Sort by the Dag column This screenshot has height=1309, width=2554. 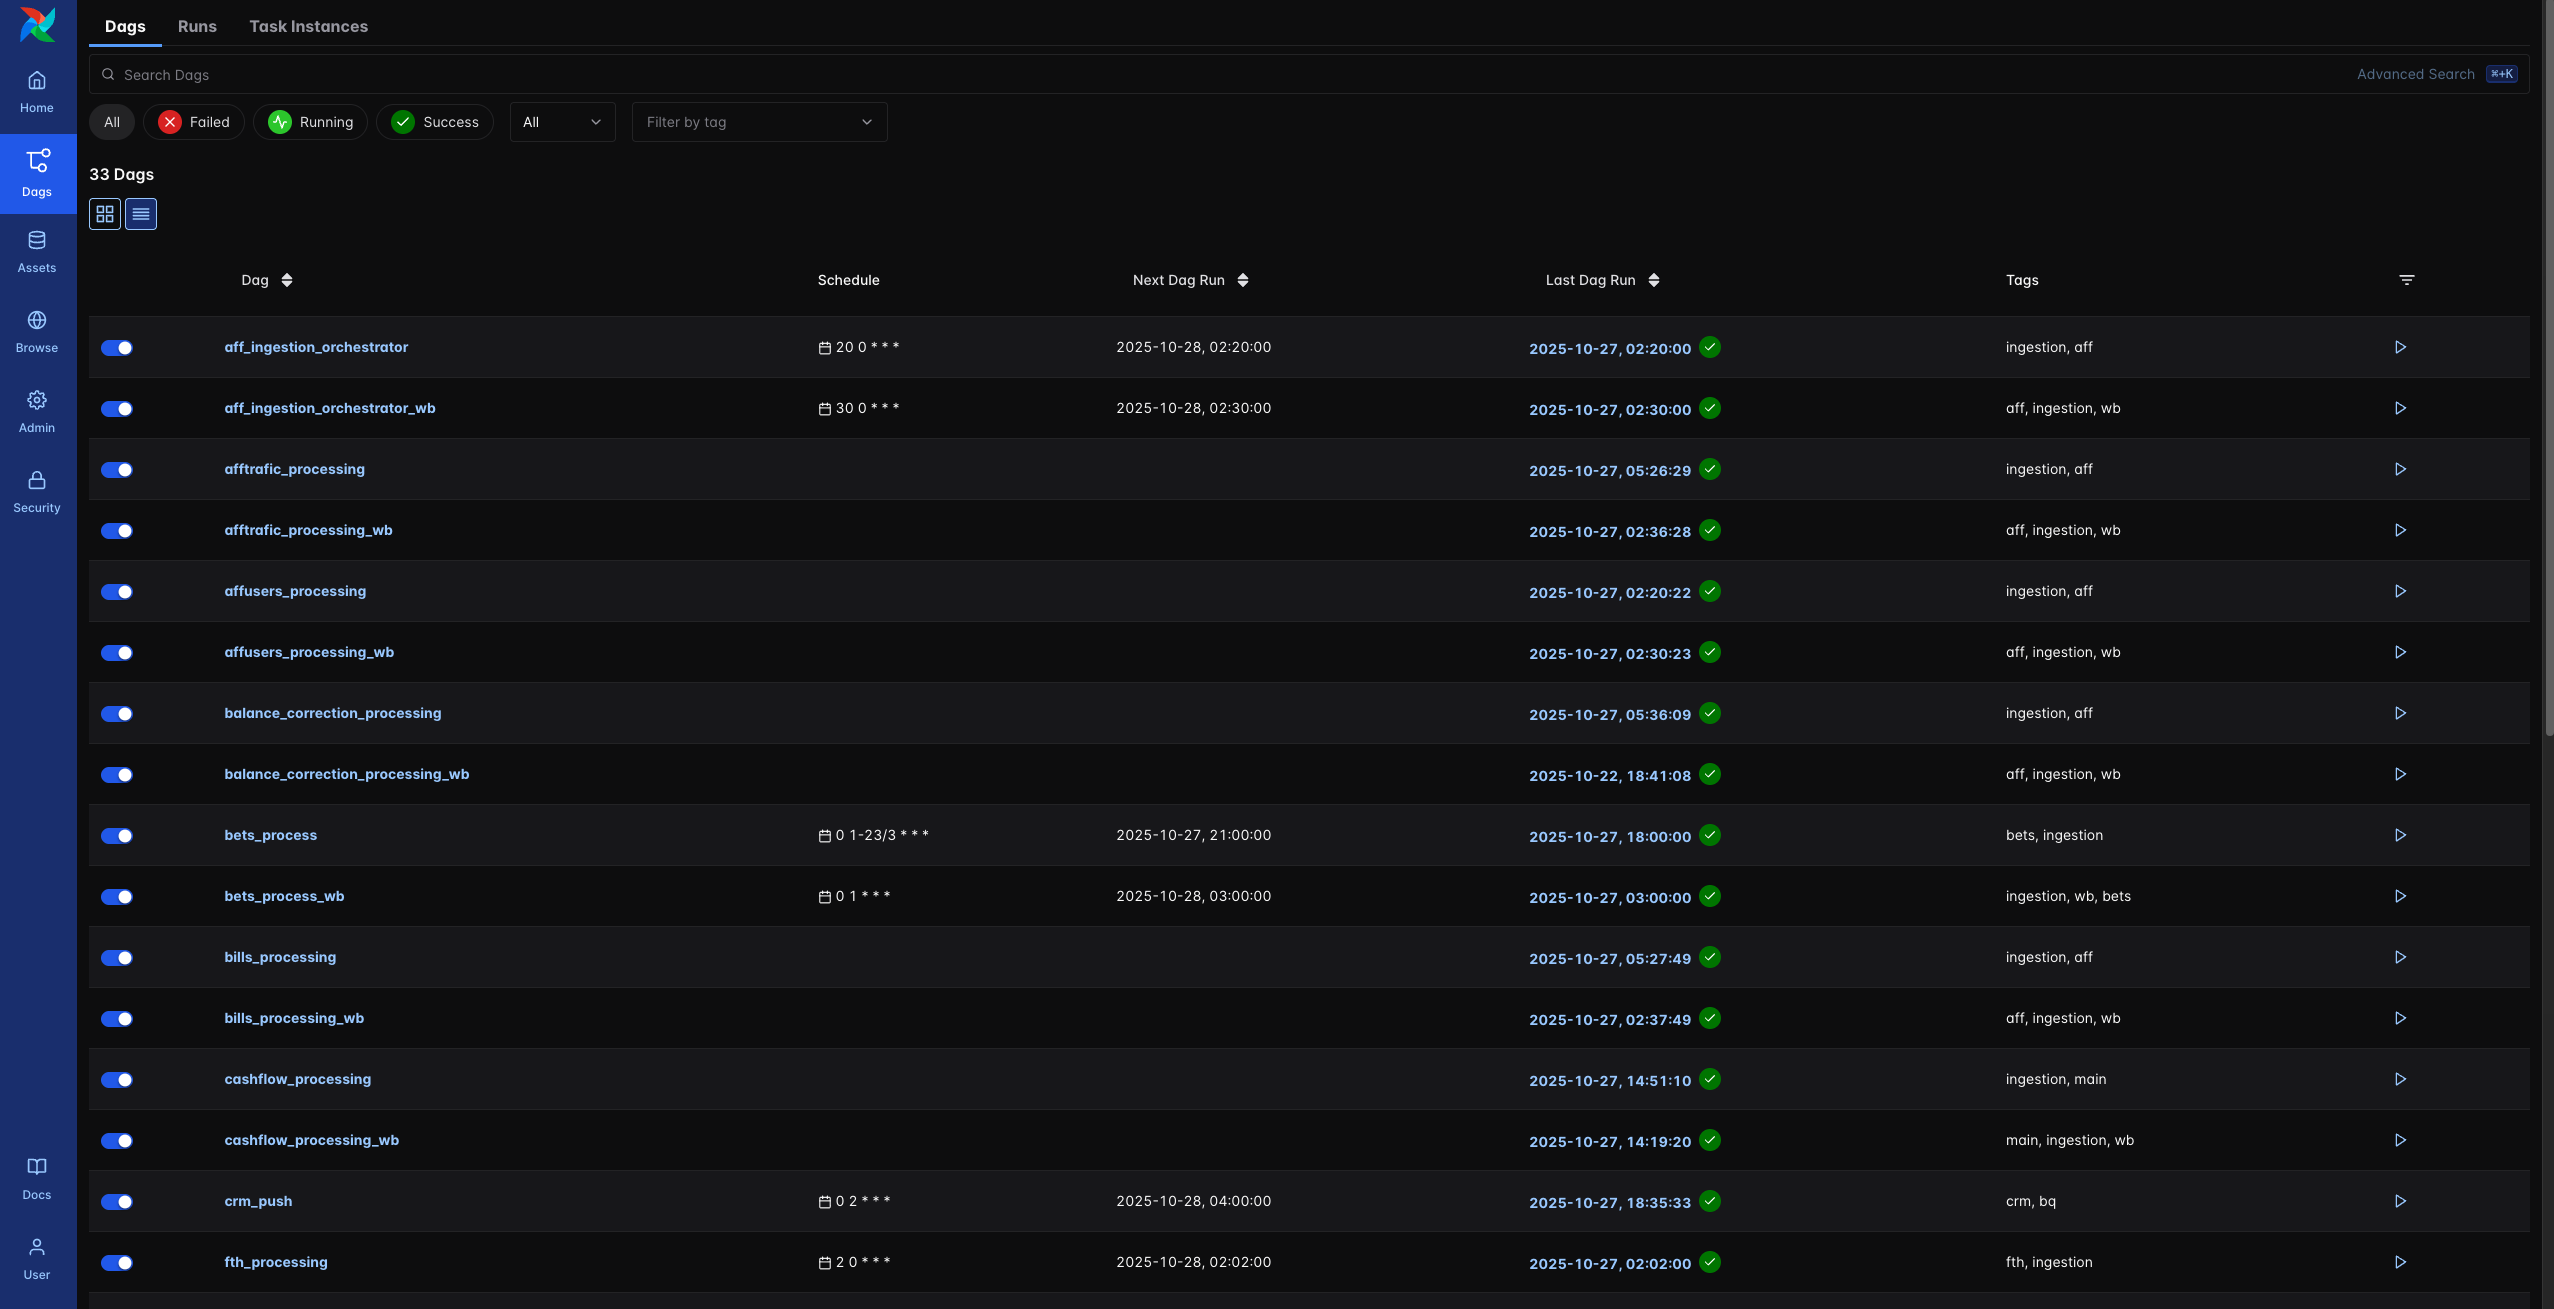(x=267, y=280)
